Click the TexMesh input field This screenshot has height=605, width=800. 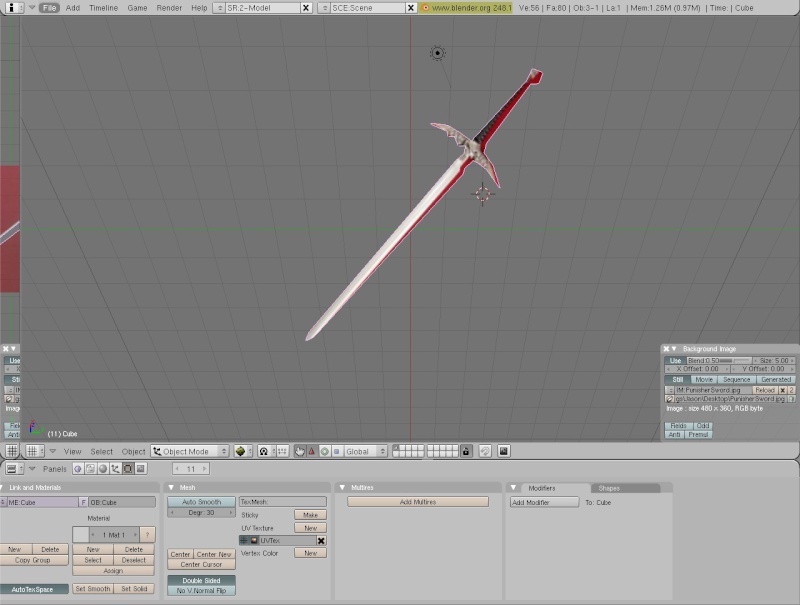283,502
